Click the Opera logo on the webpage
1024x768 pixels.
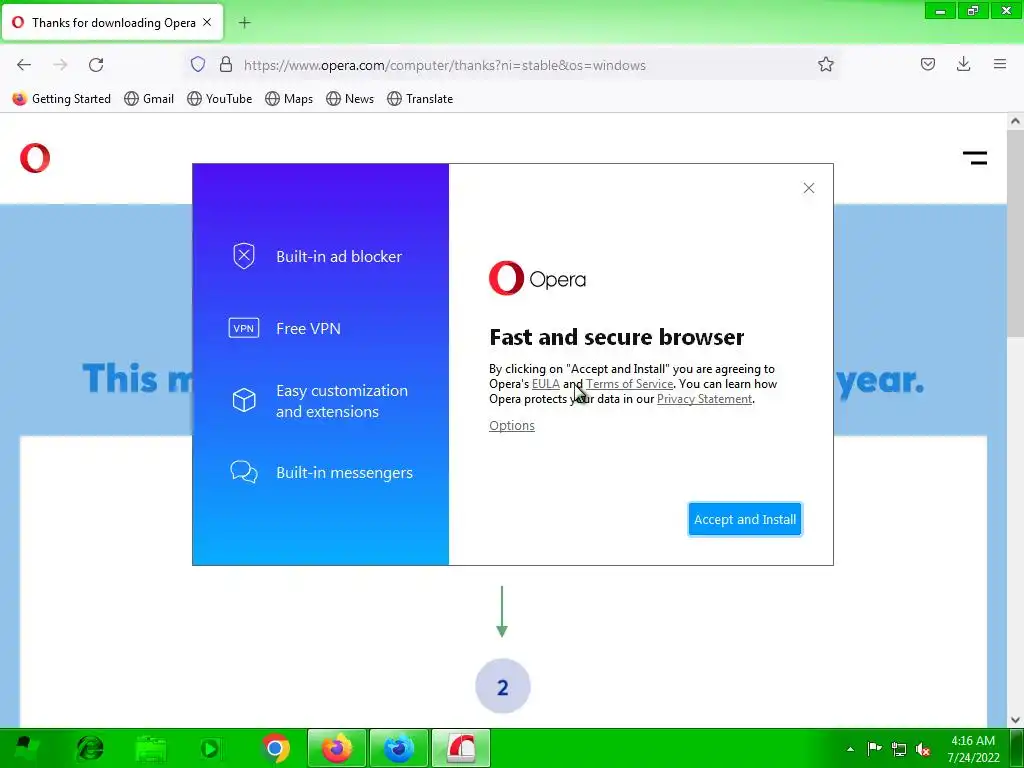35,157
